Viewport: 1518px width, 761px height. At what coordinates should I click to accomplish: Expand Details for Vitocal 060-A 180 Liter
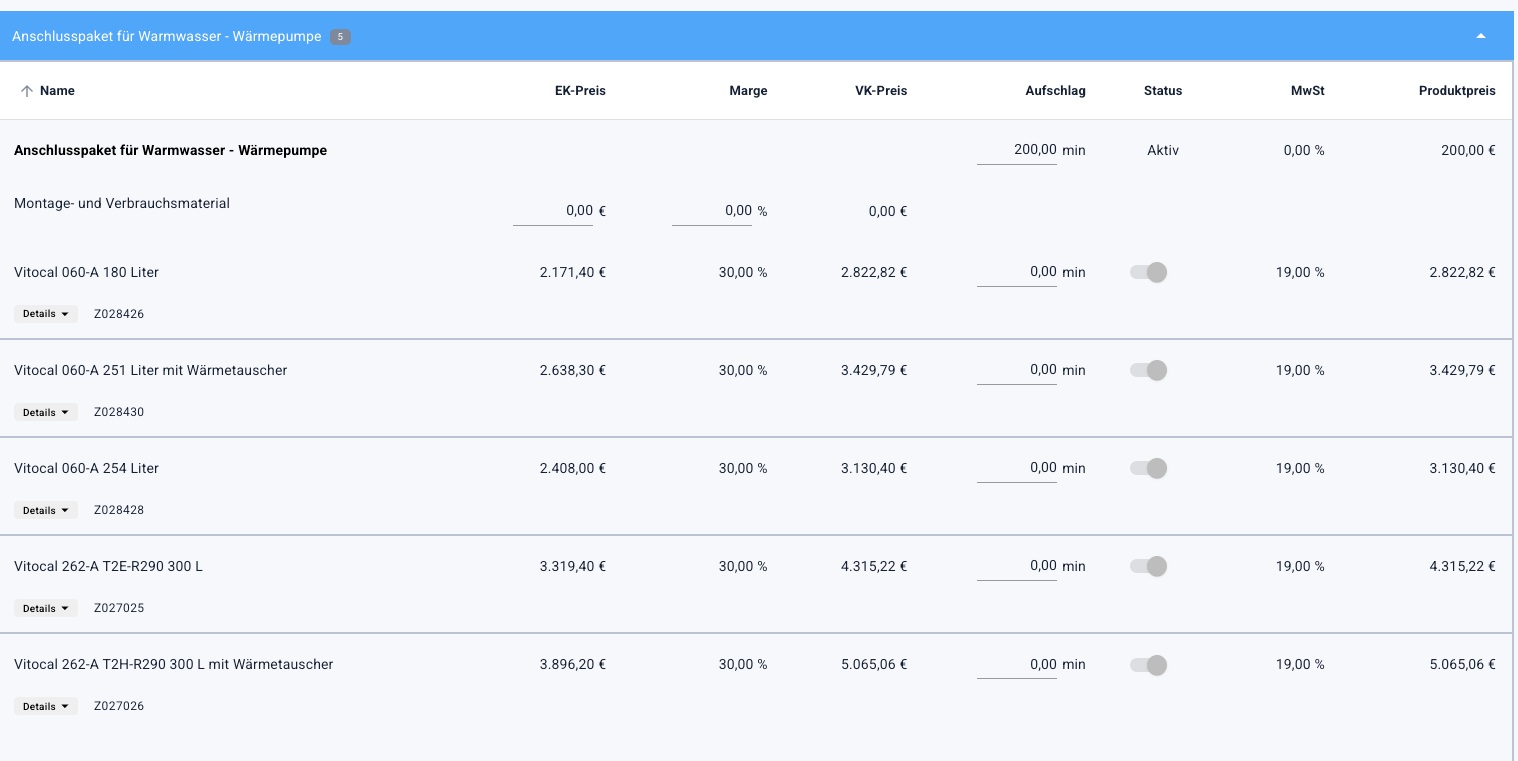click(46, 314)
